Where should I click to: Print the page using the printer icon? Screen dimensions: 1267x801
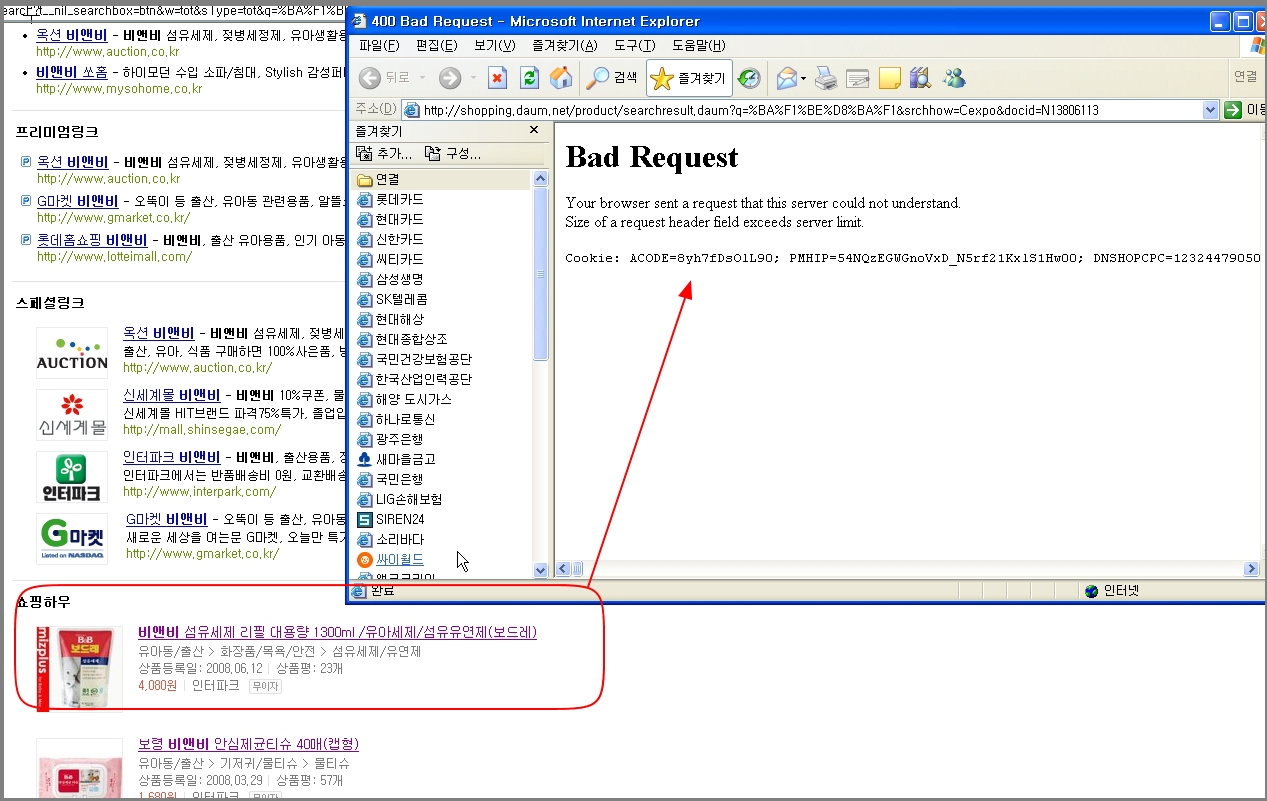[x=826, y=78]
